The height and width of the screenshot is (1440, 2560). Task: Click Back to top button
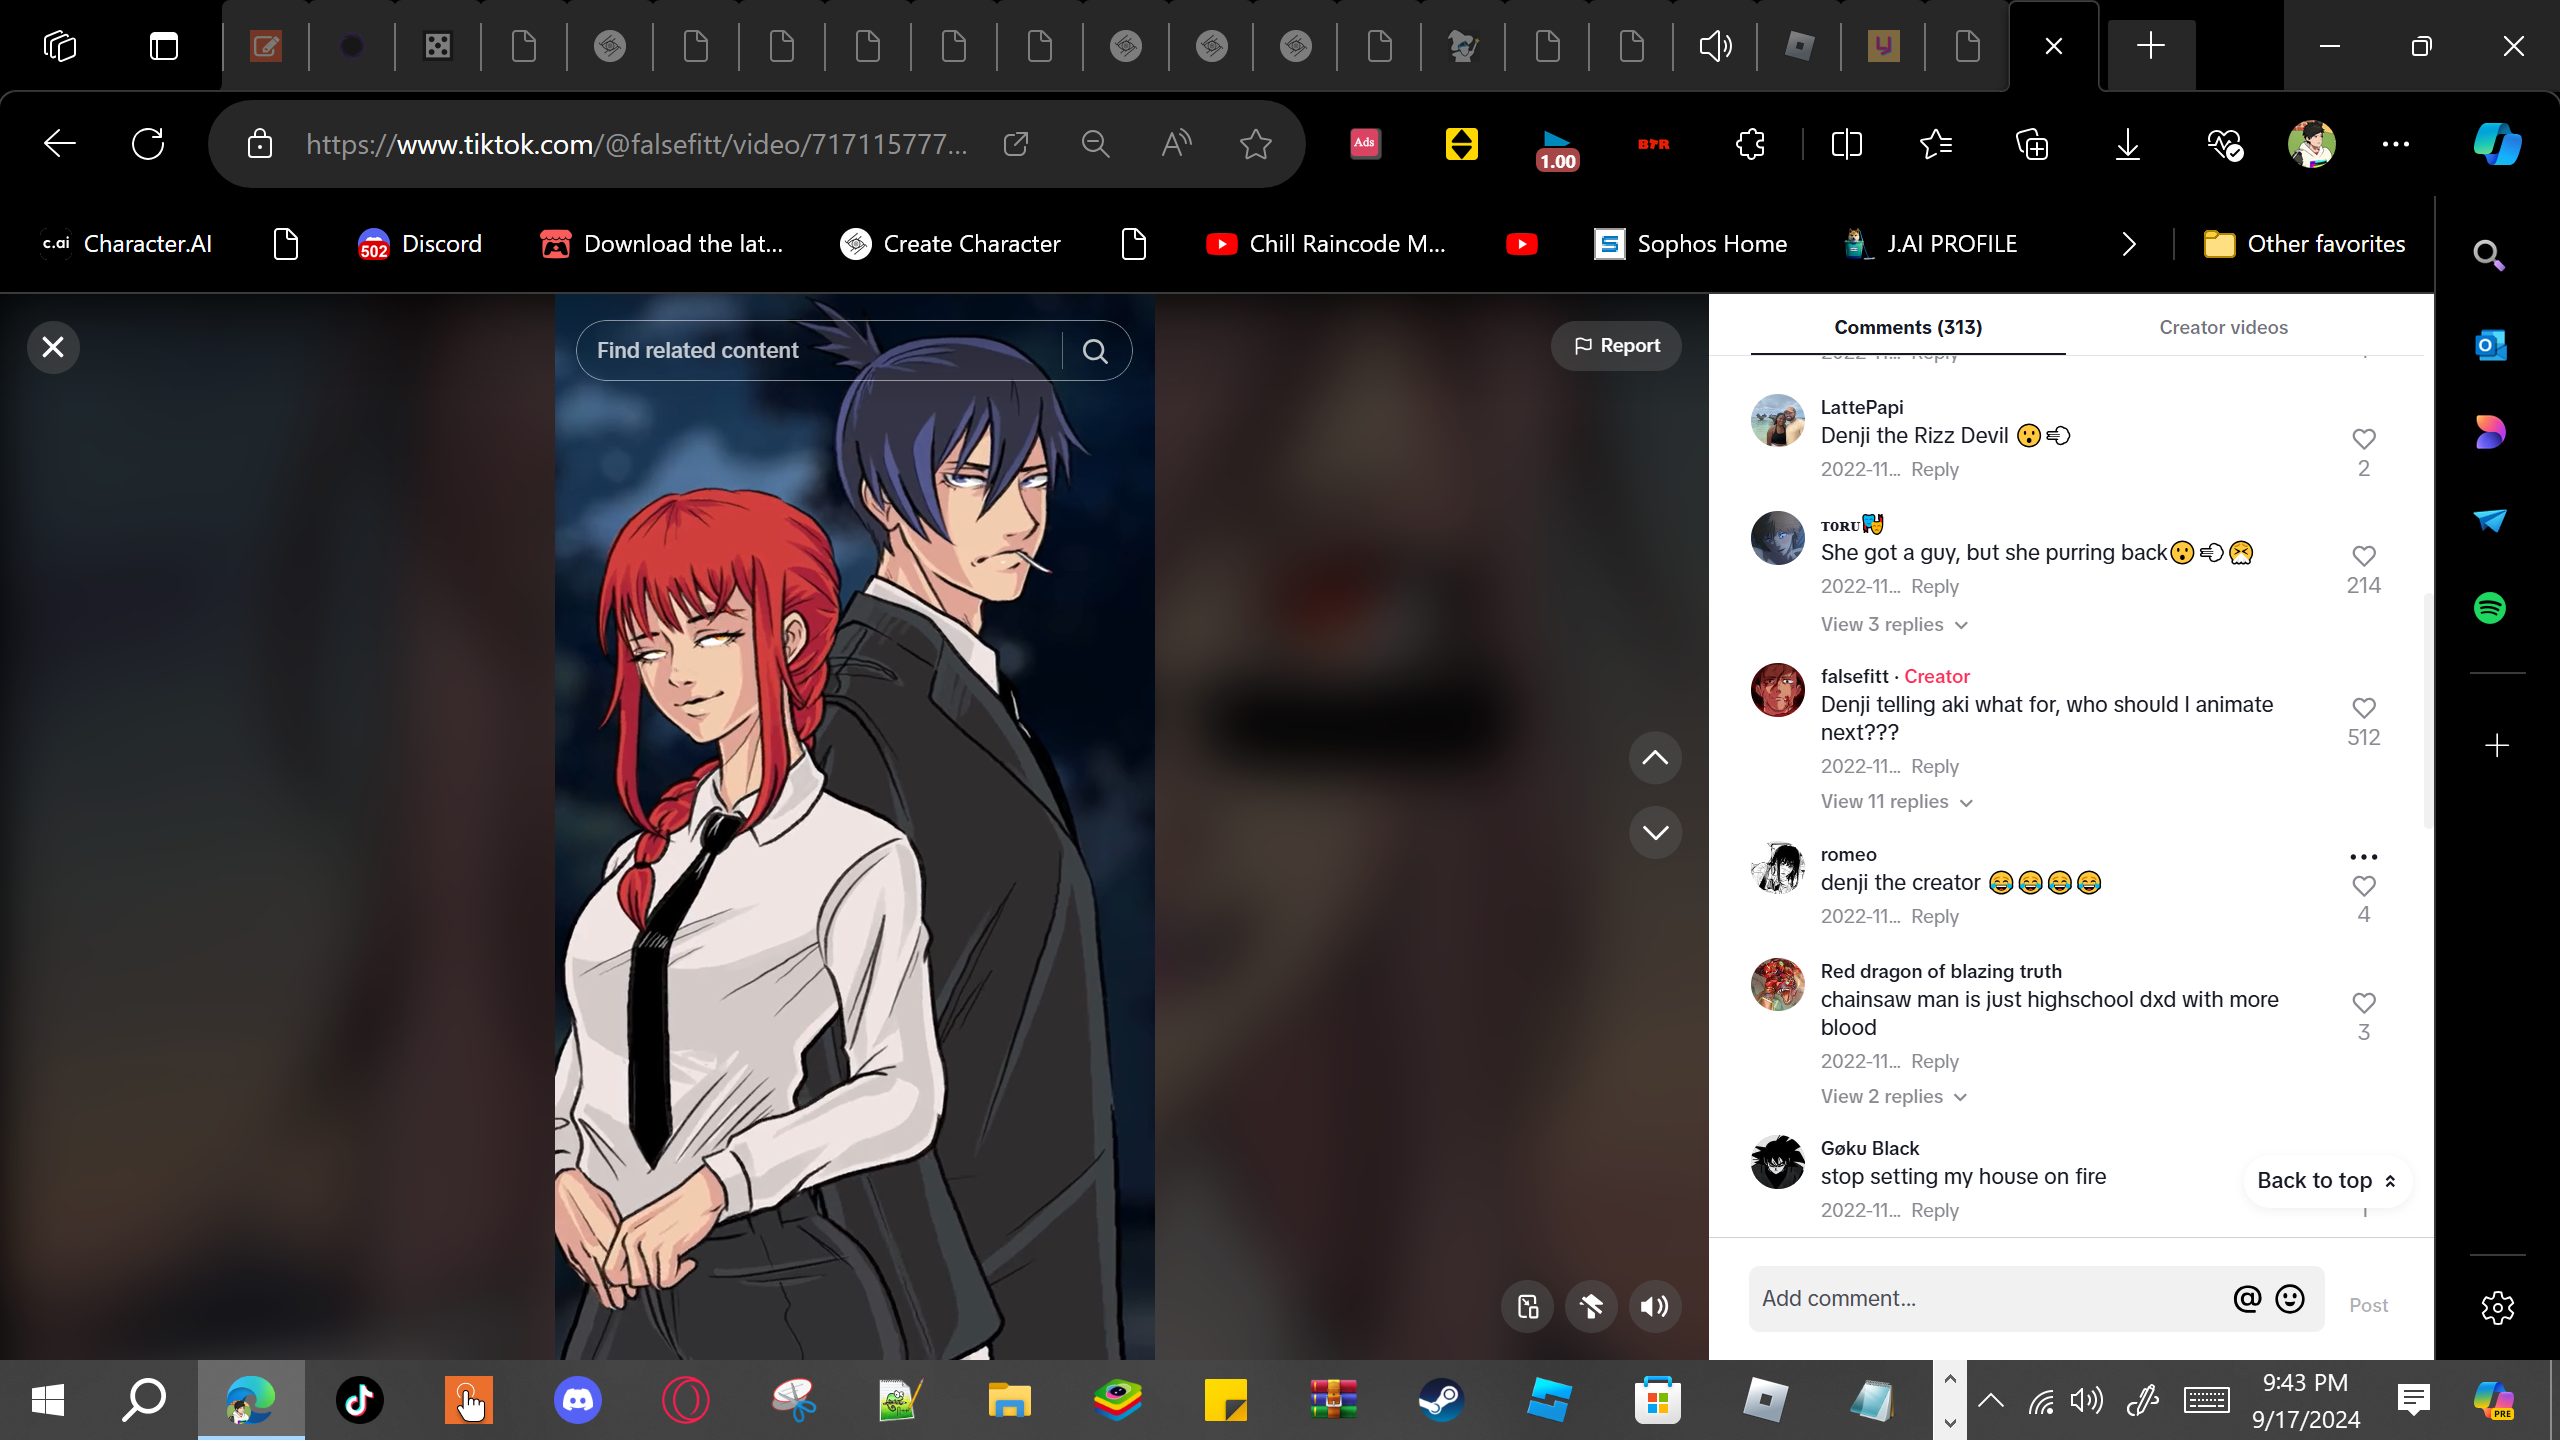[2326, 1180]
